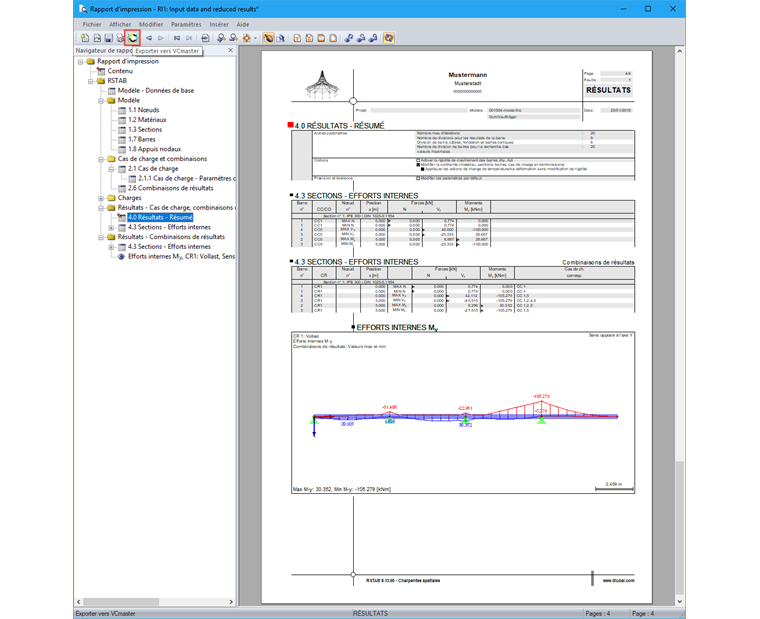Click the go-to-page toolbar icon
The width and height of the screenshot is (760, 619).
point(205,38)
